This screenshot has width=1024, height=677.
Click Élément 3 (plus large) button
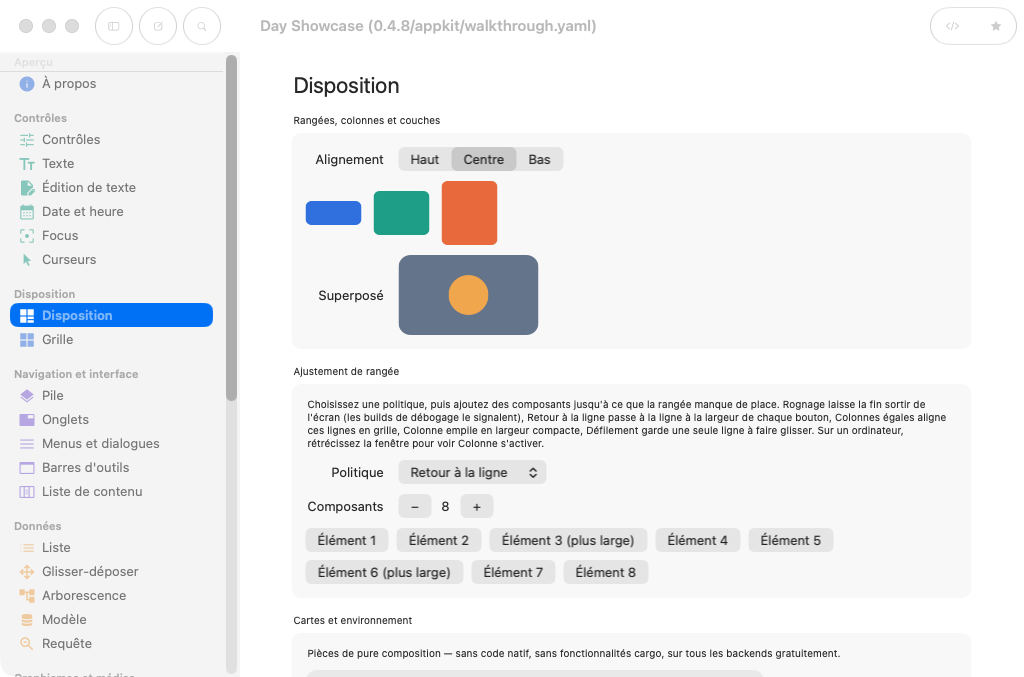pyautogui.click(x=568, y=541)
